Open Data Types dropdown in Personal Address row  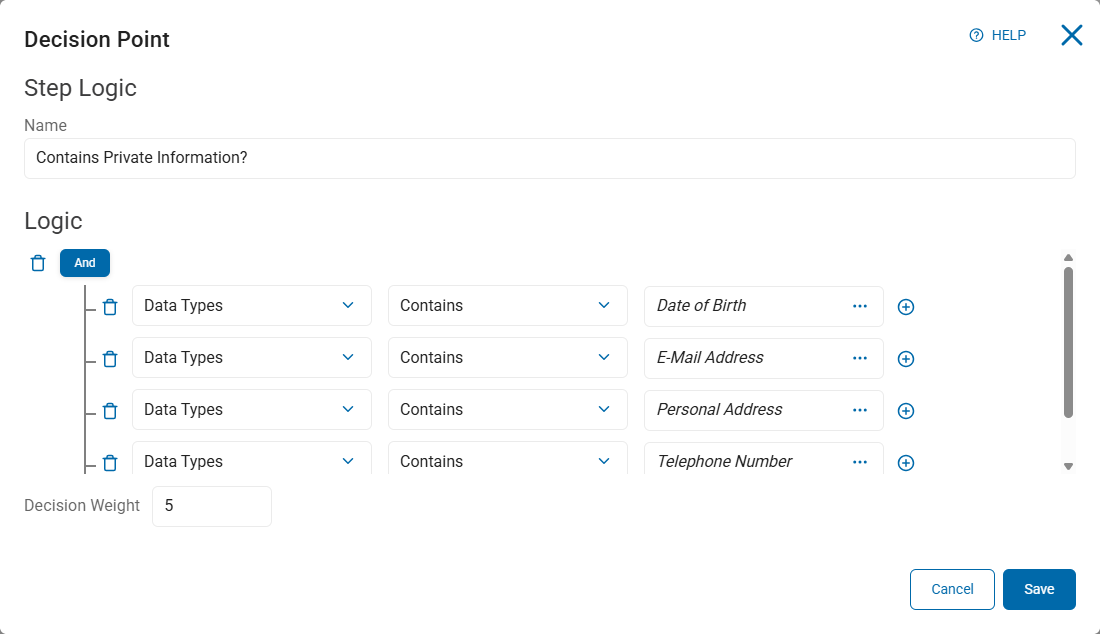click(x=251, y=410)
